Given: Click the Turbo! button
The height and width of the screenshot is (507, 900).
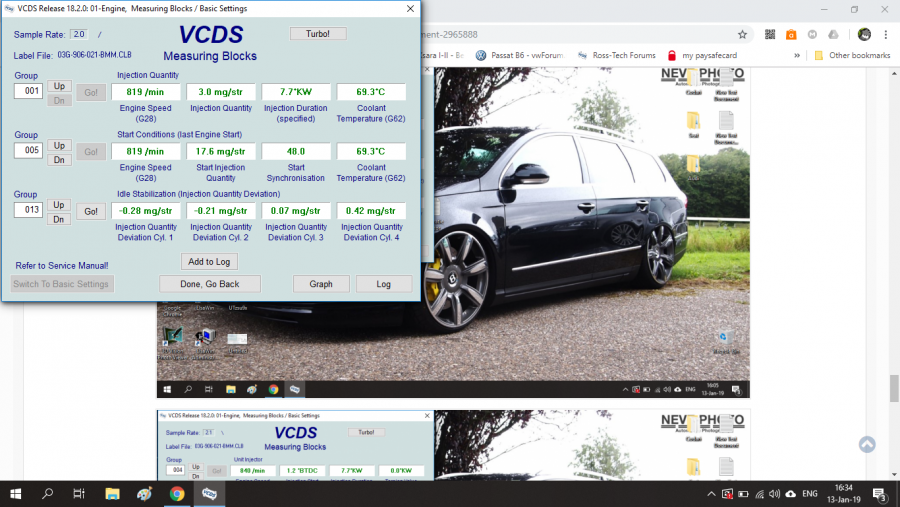Looking at the screenshot, I should tap(317, 34).
